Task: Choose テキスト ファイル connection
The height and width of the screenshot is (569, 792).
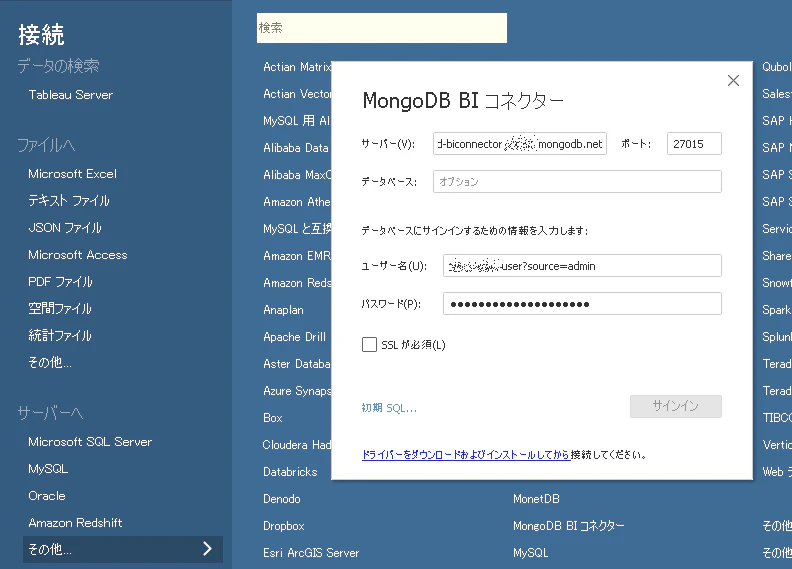Action: (69, 201)
